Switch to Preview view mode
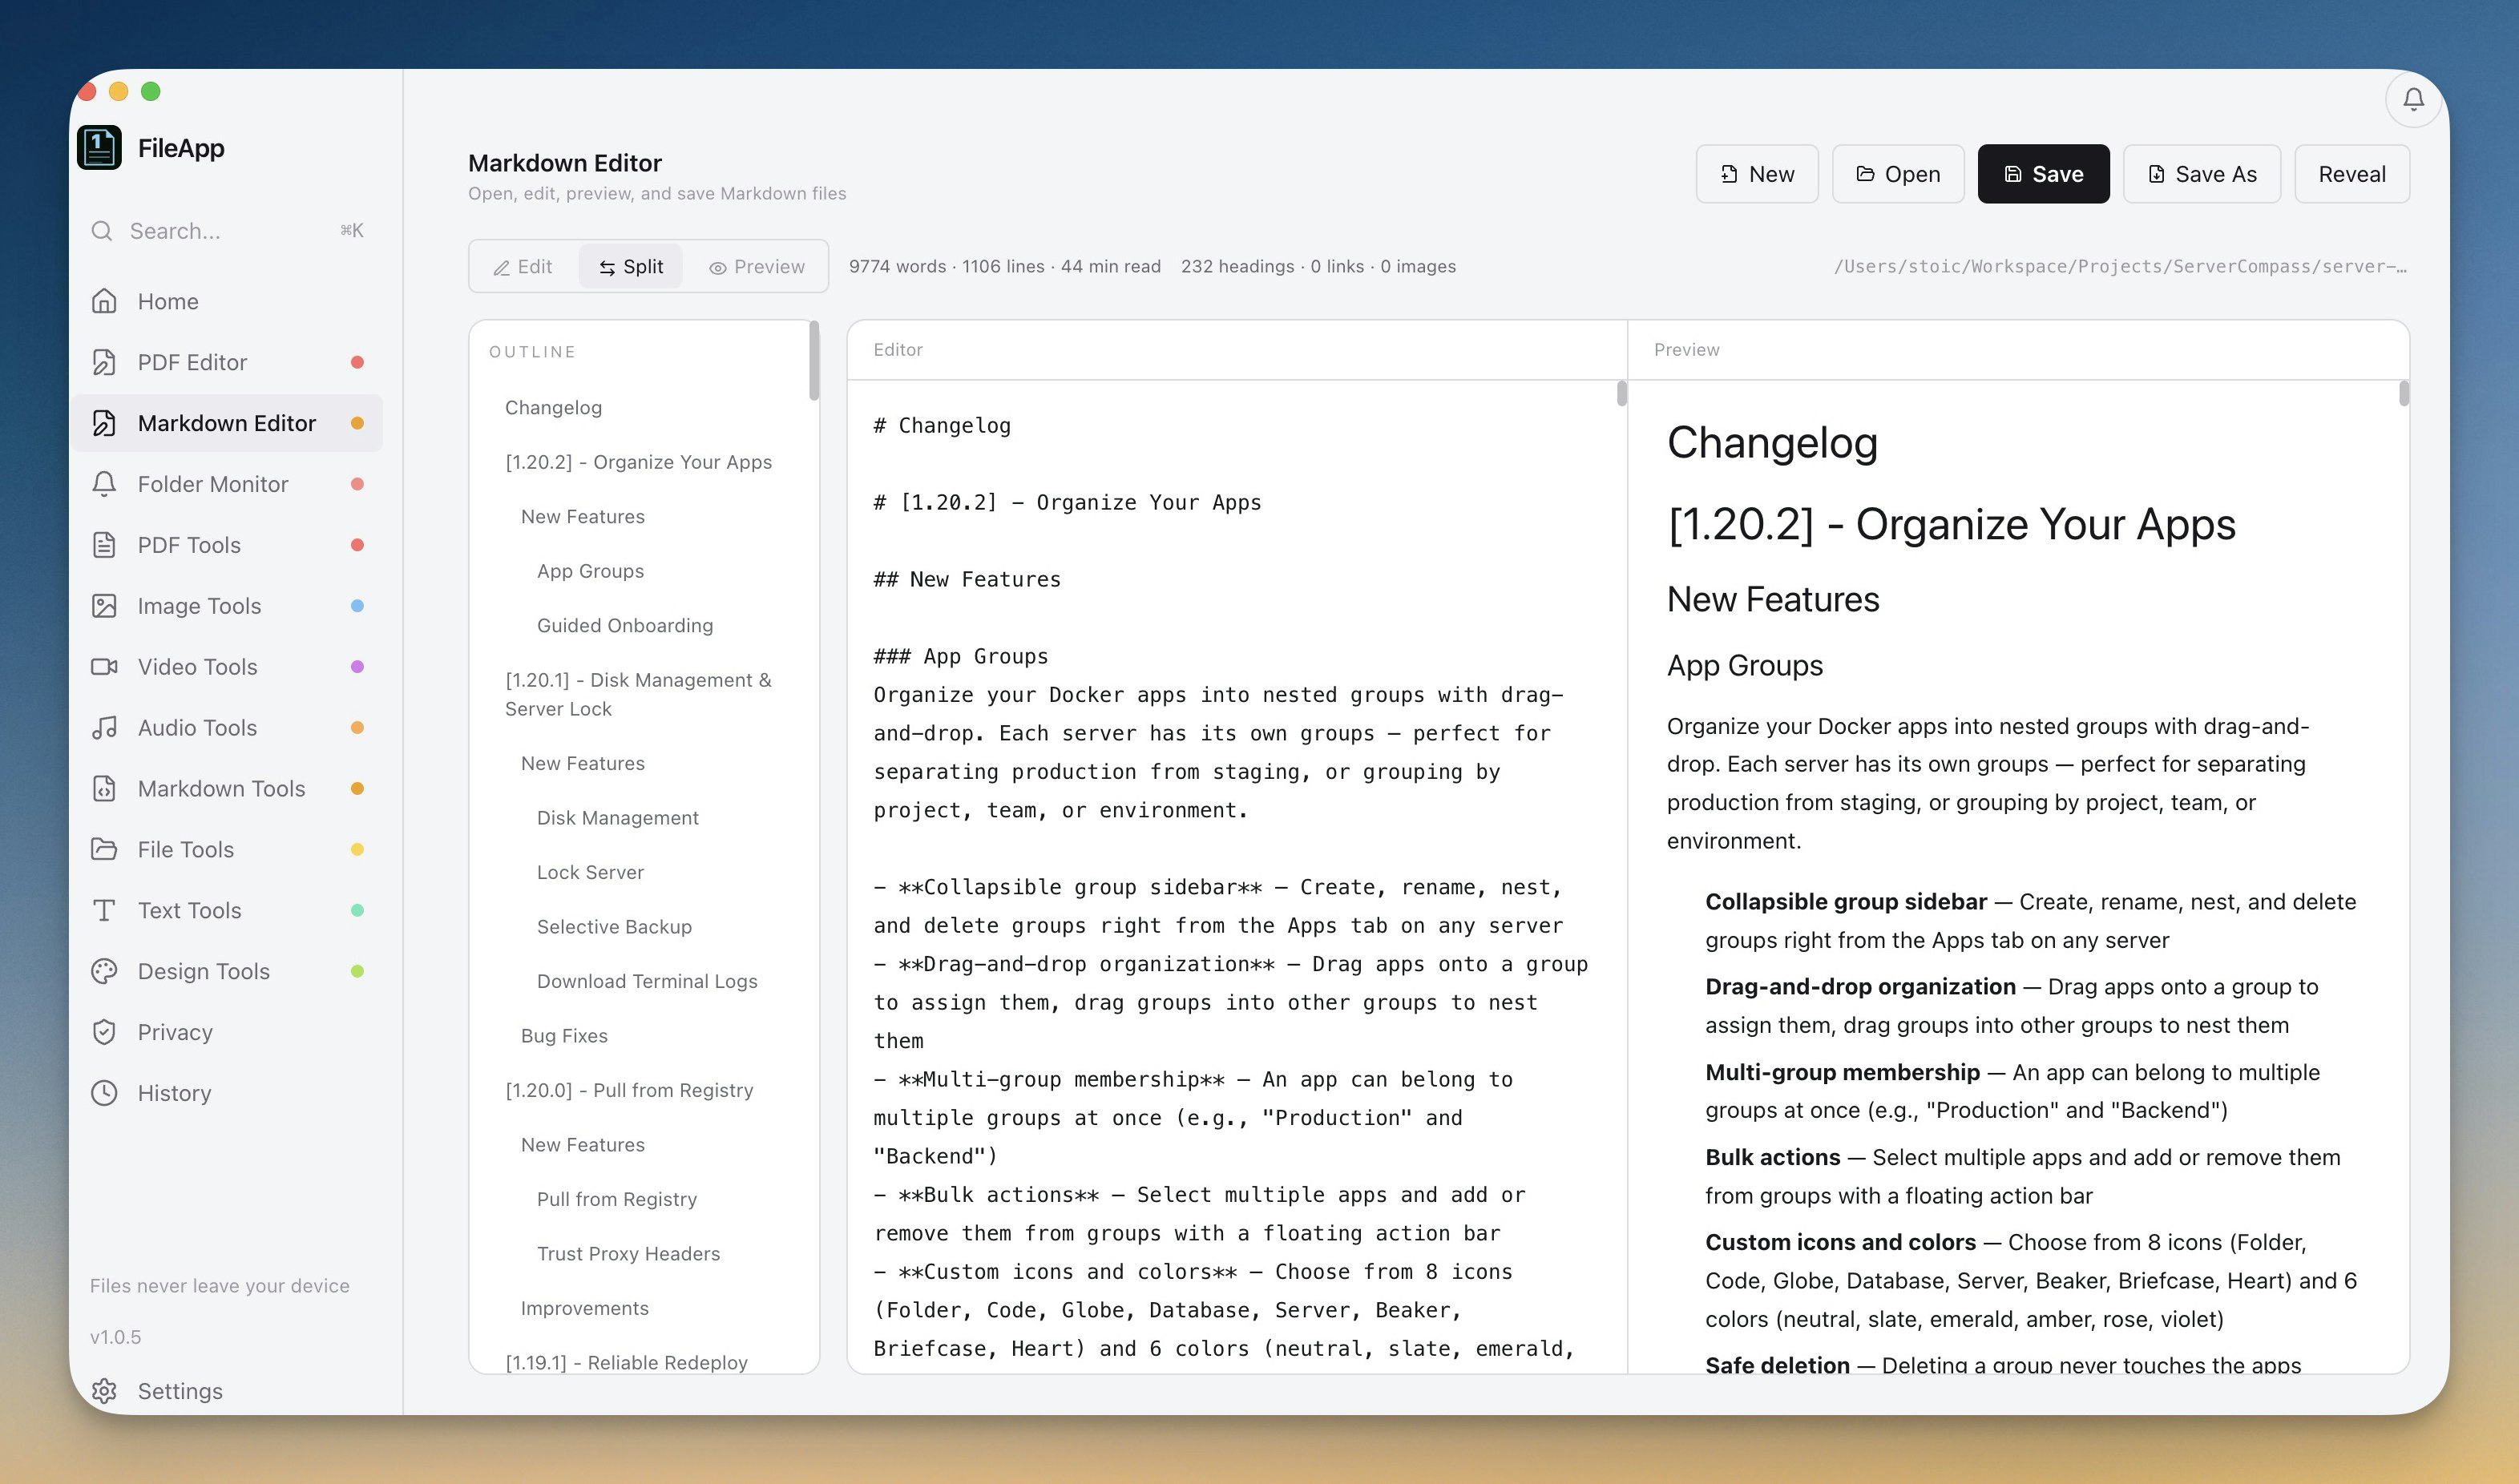The image size is (2519, 1484). [x=757, y=267]
